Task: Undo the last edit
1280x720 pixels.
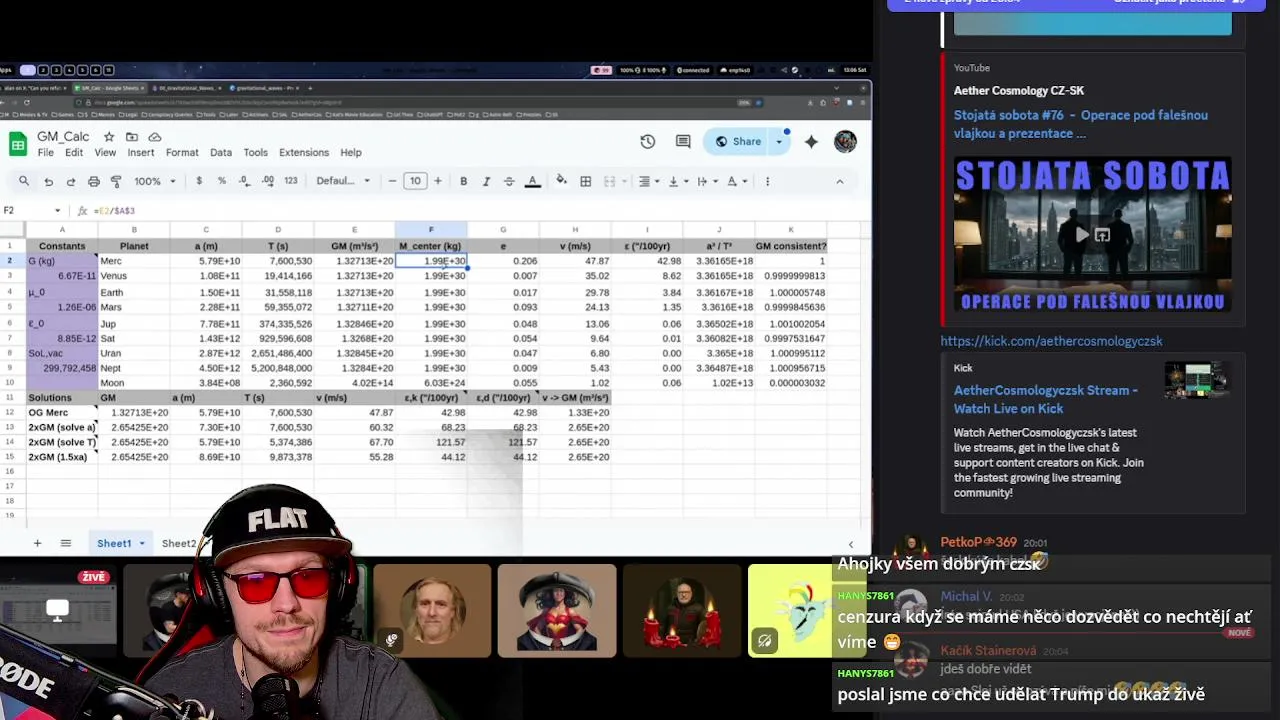Action: tap(48, 181)
